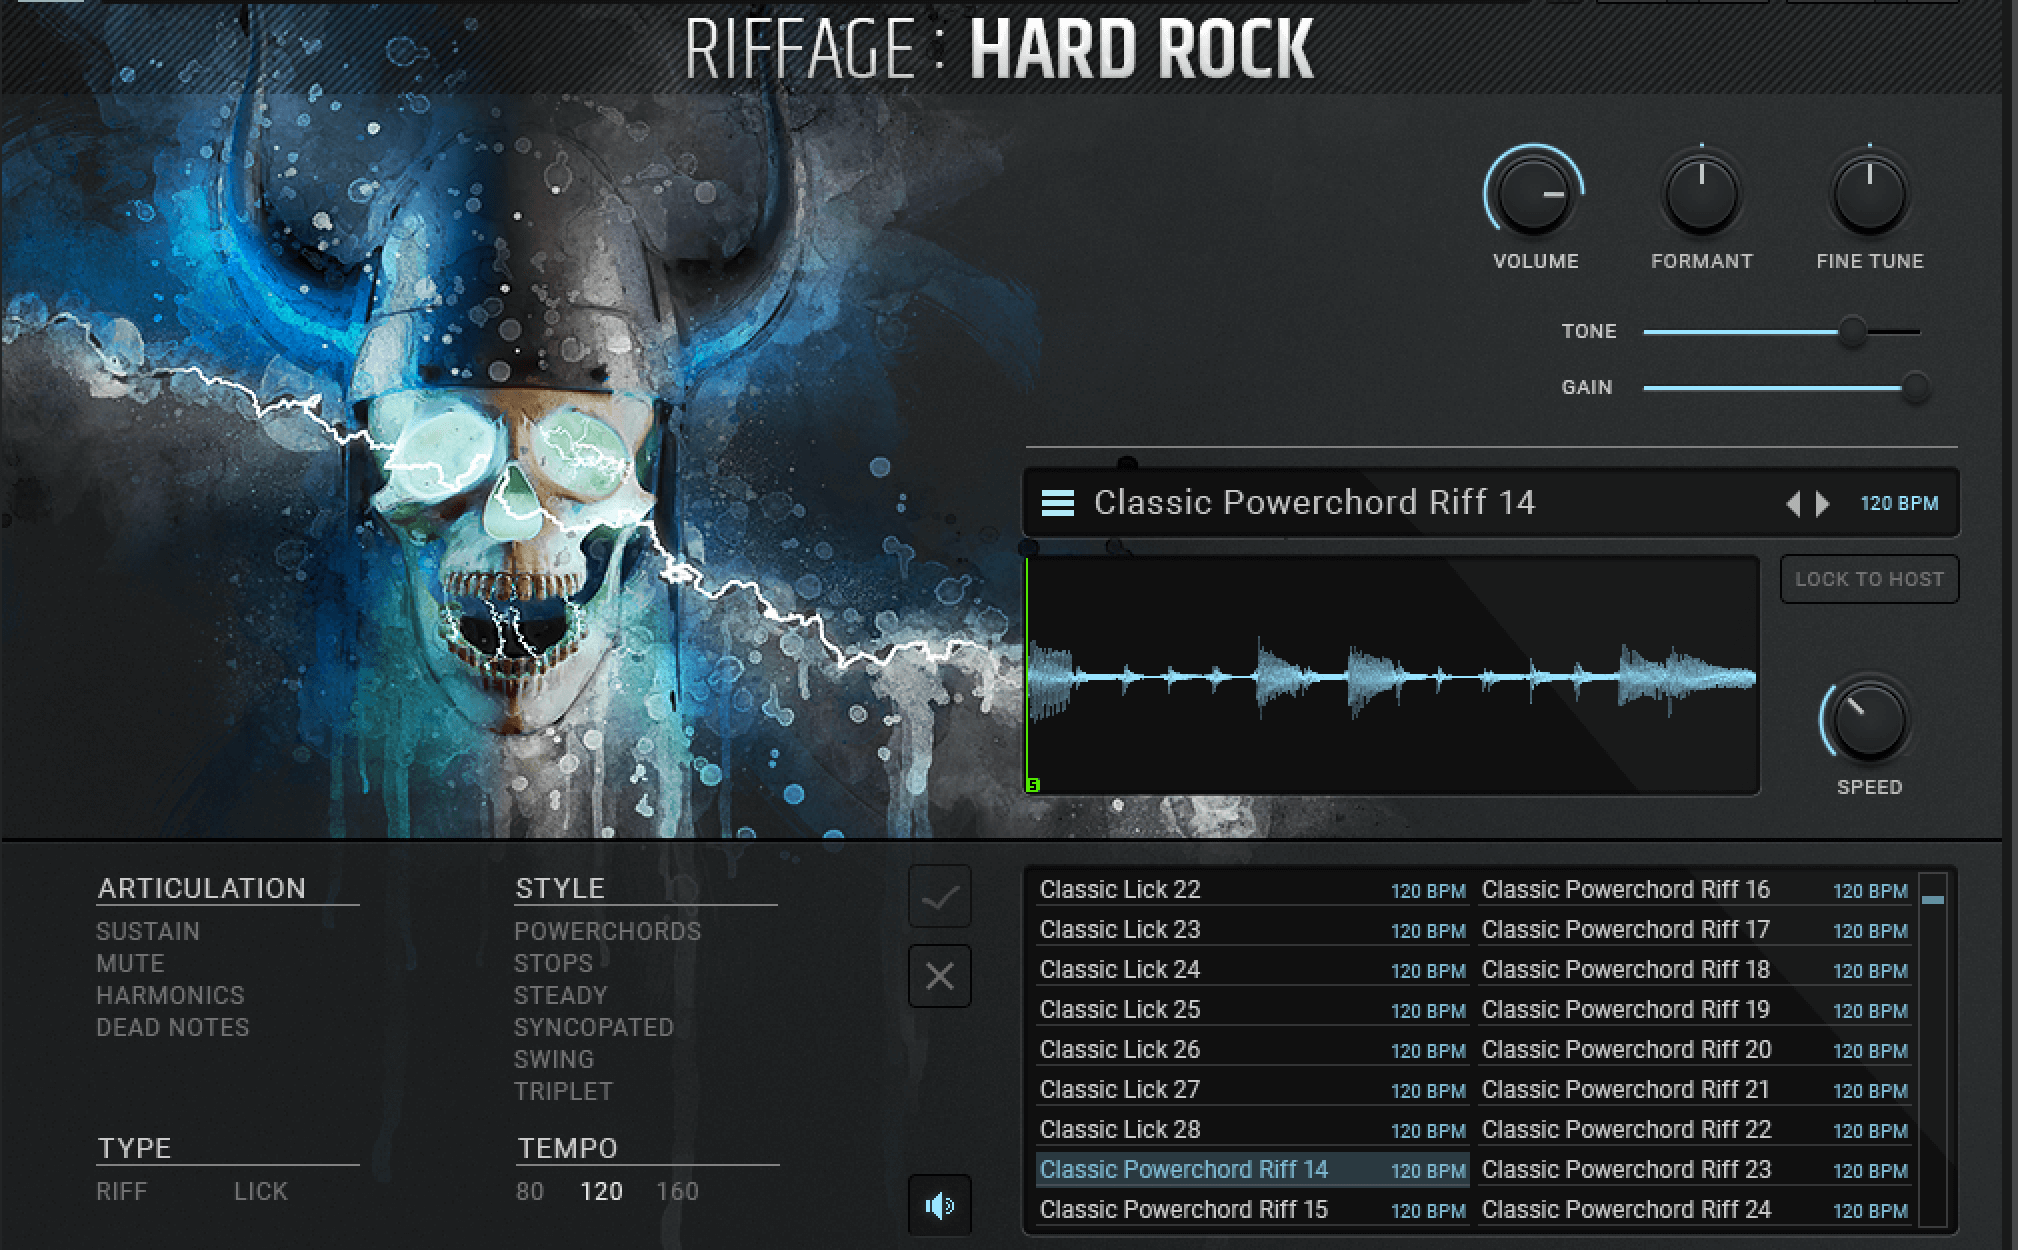Click the speaker/audio preview icon
The height and width of the screenshot is (1250, 2018).
tap(938, 1201)
